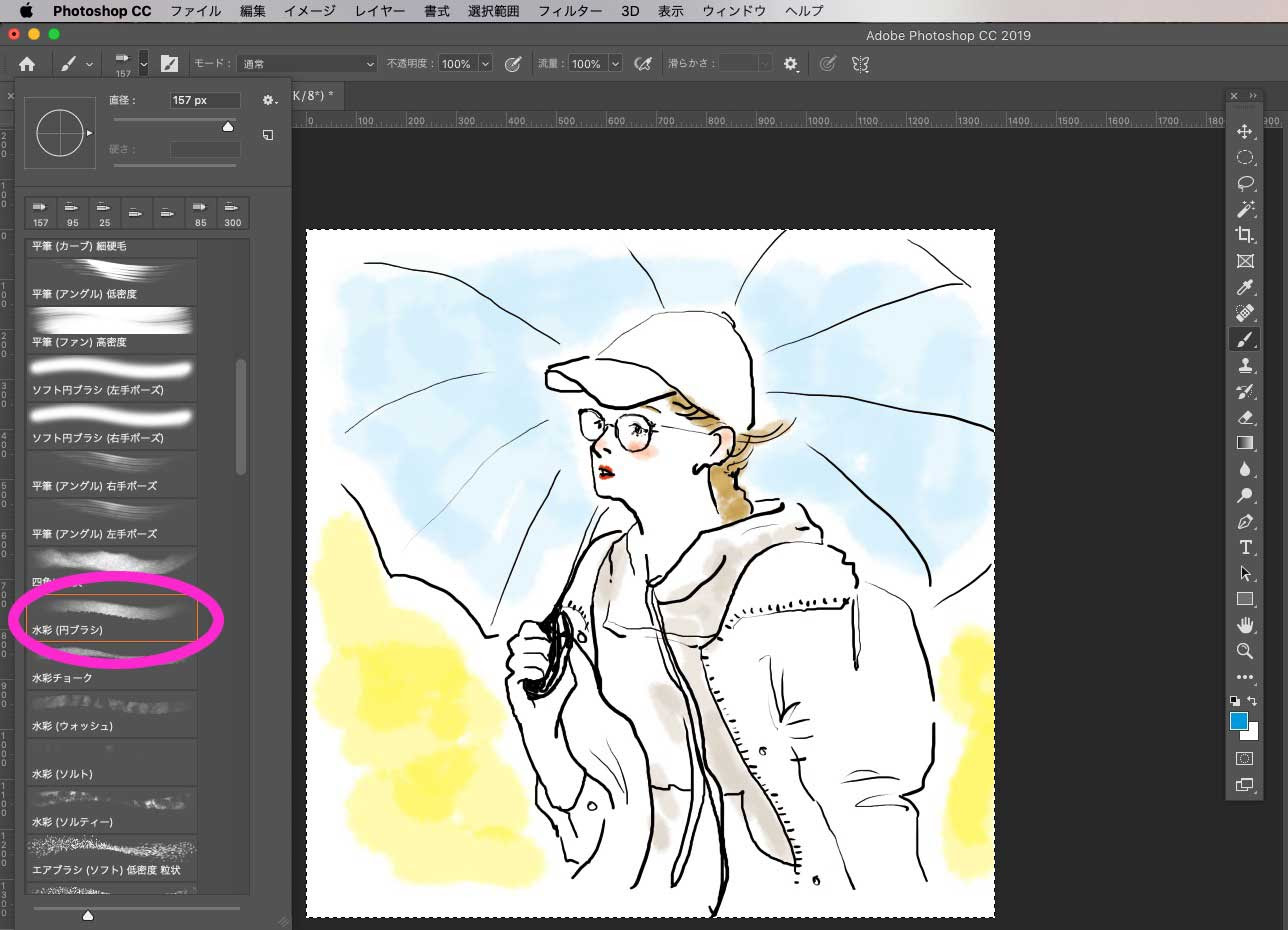Choose the ソフト円ブラシ (左手ポーズ) brush
1288x930 pixels.
pyautogui.click(x=111, y=378)
